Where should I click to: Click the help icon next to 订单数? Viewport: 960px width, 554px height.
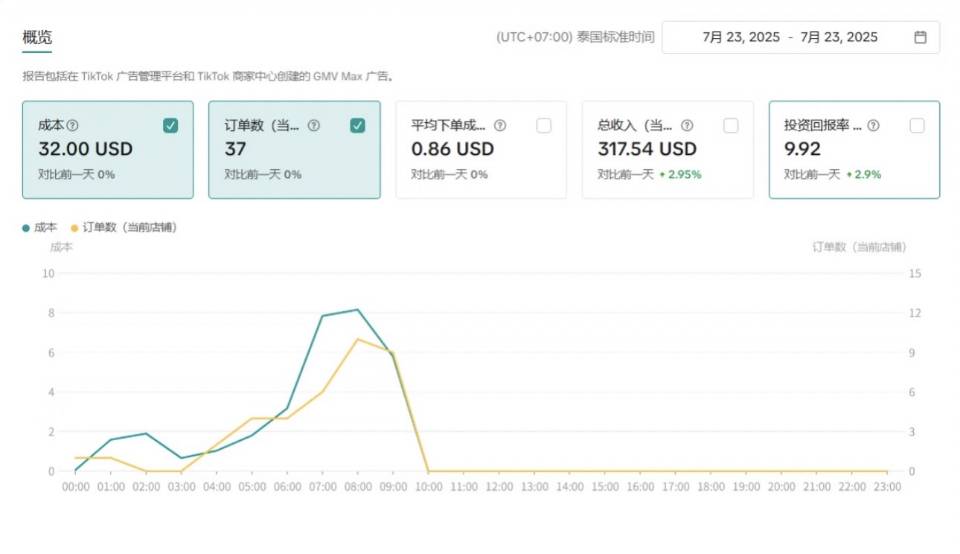313,125
